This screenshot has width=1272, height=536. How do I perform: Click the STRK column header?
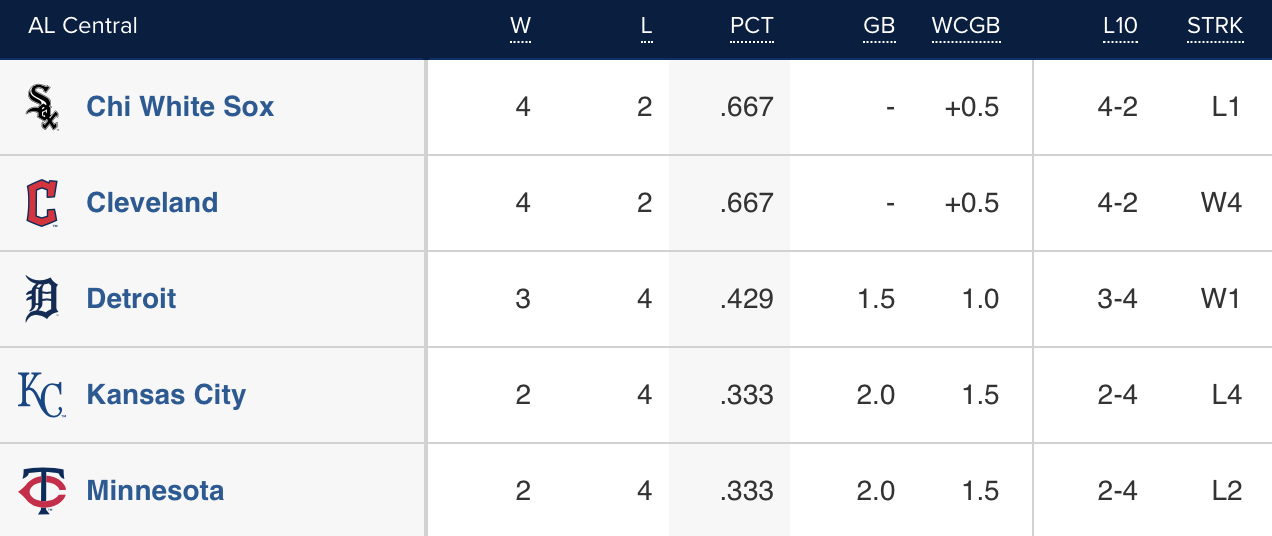pyautogui.click(x=1215, y=26)
